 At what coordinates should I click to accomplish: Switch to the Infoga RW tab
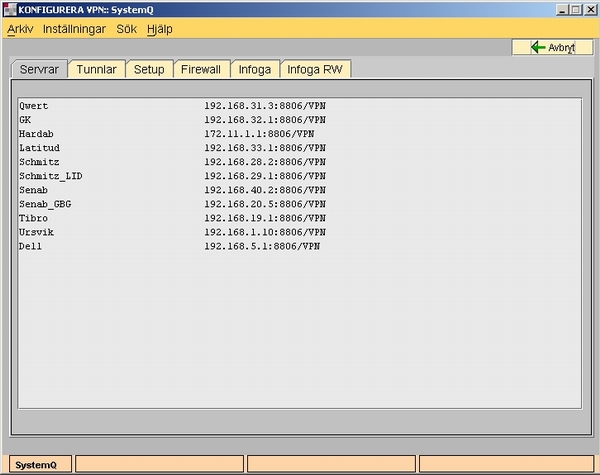315,69
